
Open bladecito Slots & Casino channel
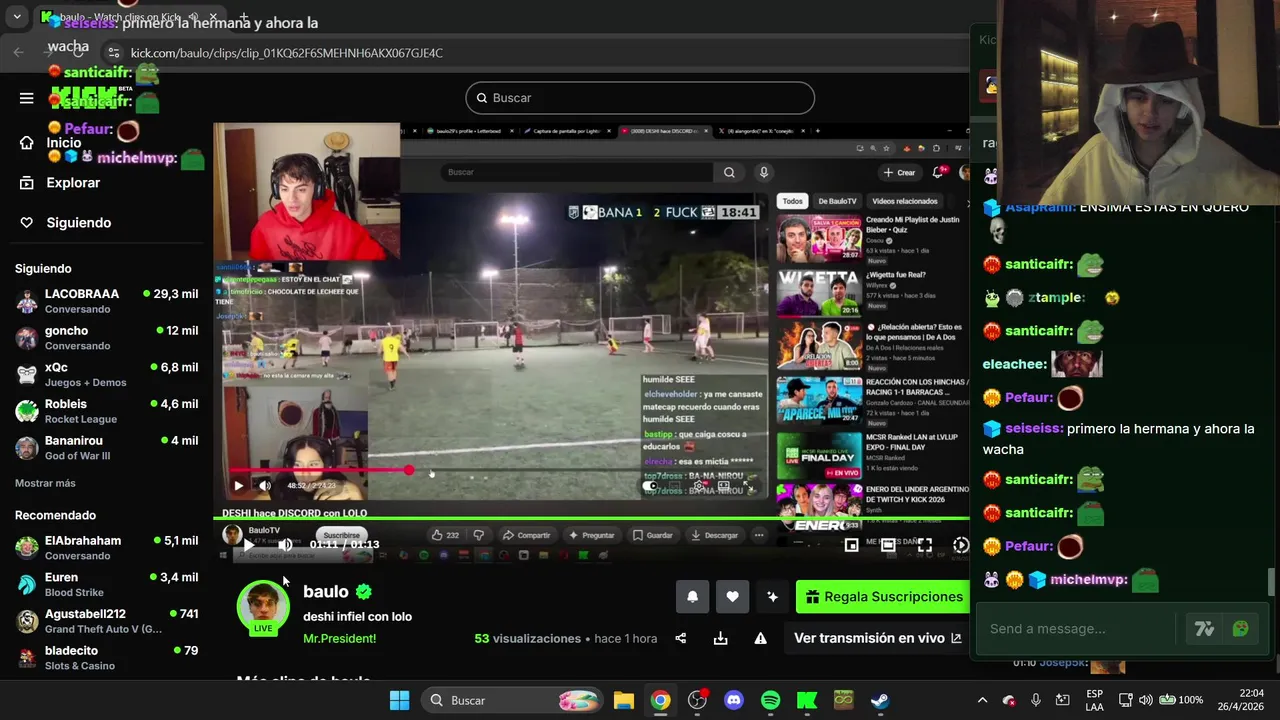106,657
